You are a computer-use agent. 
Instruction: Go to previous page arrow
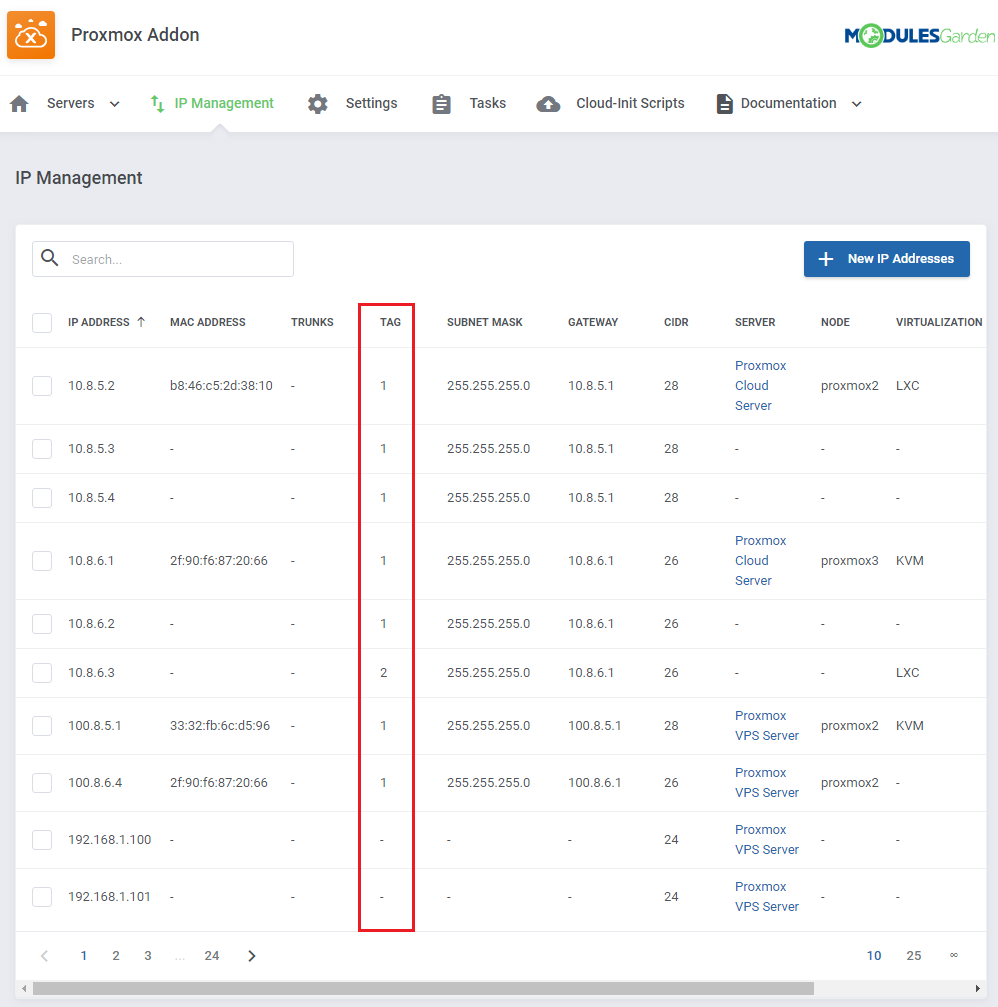[44, 956]
